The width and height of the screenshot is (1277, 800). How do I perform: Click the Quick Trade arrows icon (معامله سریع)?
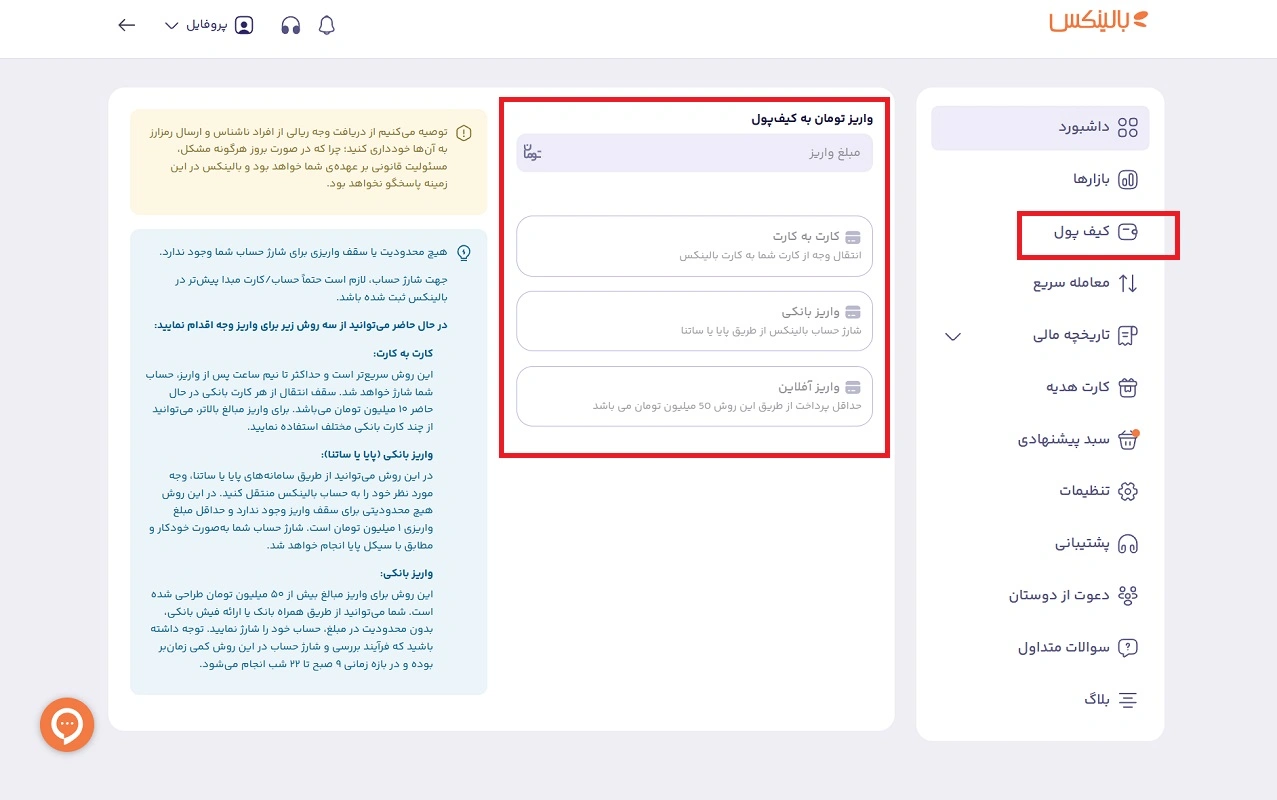click(1128, 283)
